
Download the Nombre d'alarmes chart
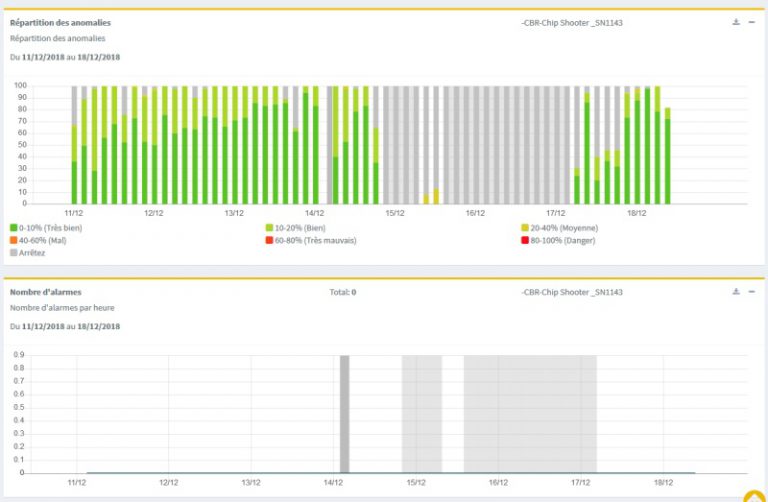[736, 291]
